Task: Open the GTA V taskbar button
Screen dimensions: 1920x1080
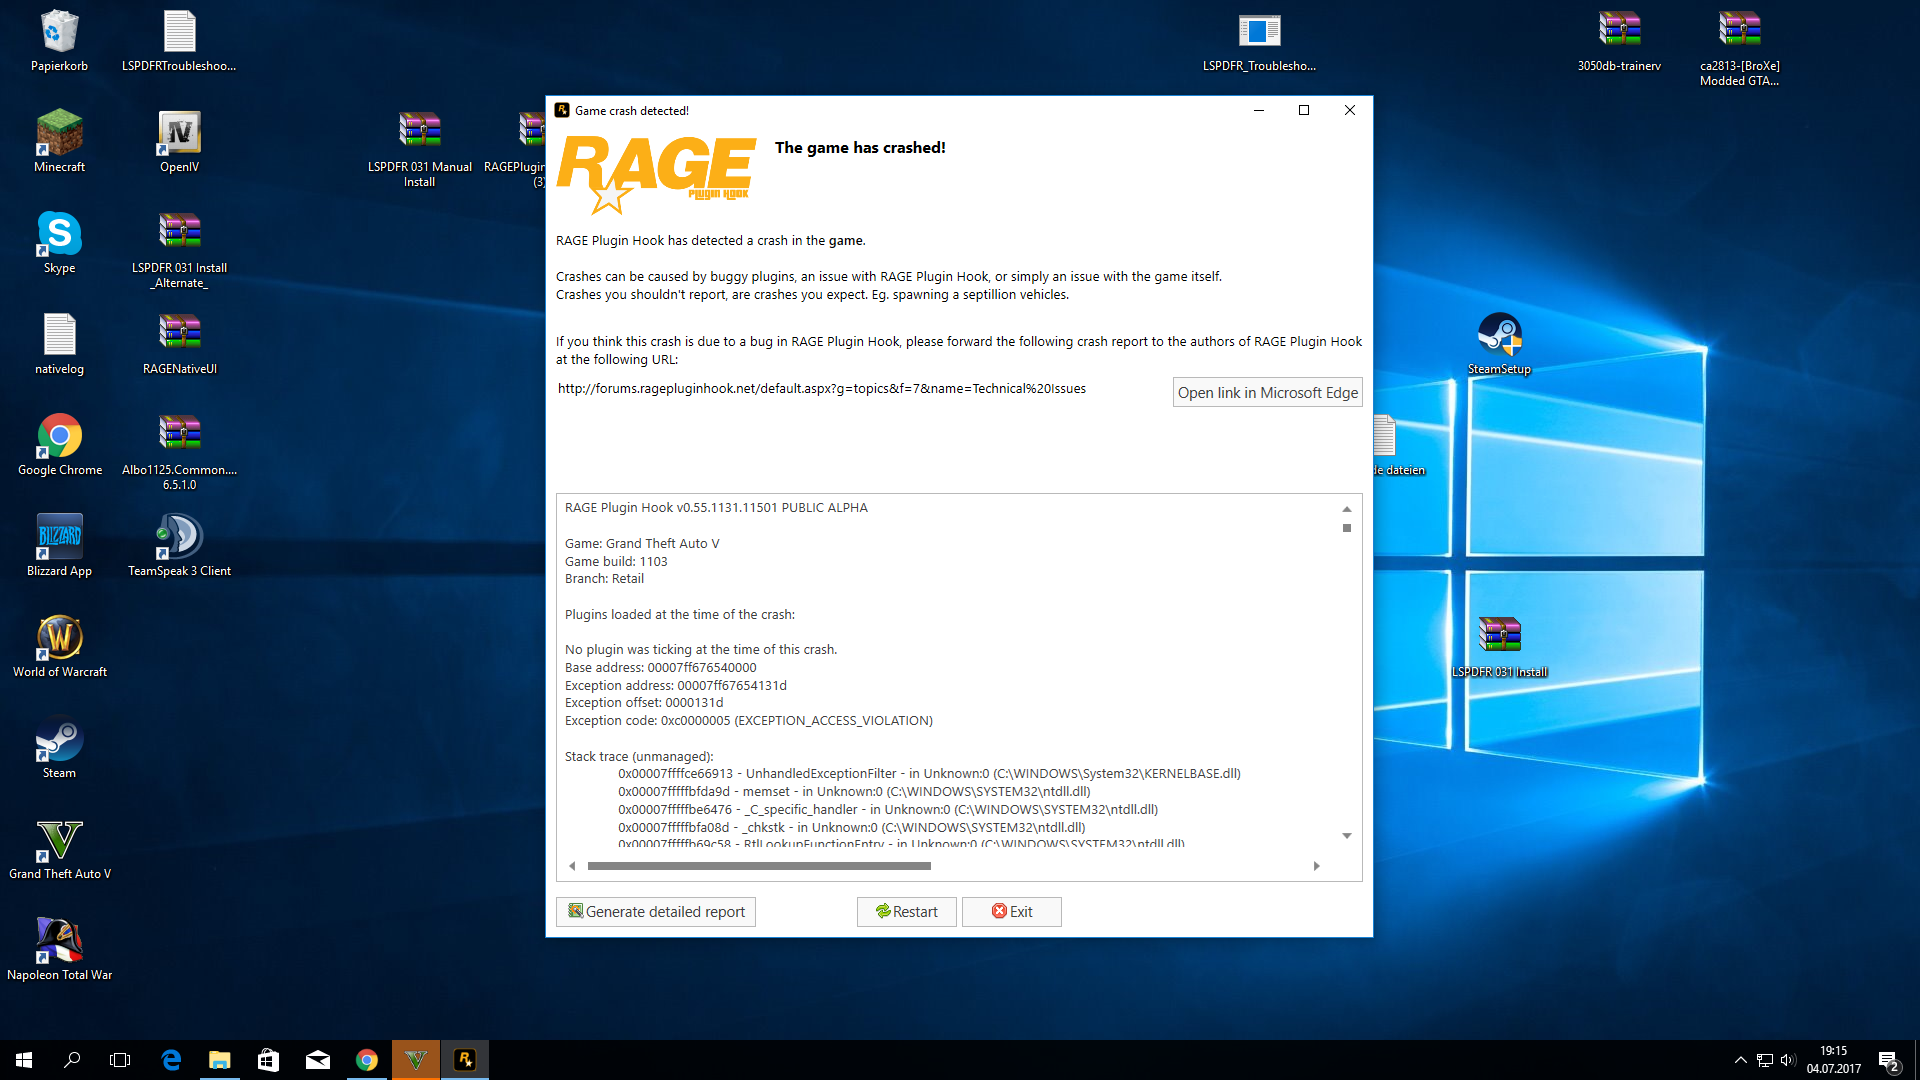Action: (x=416, y=1060)
